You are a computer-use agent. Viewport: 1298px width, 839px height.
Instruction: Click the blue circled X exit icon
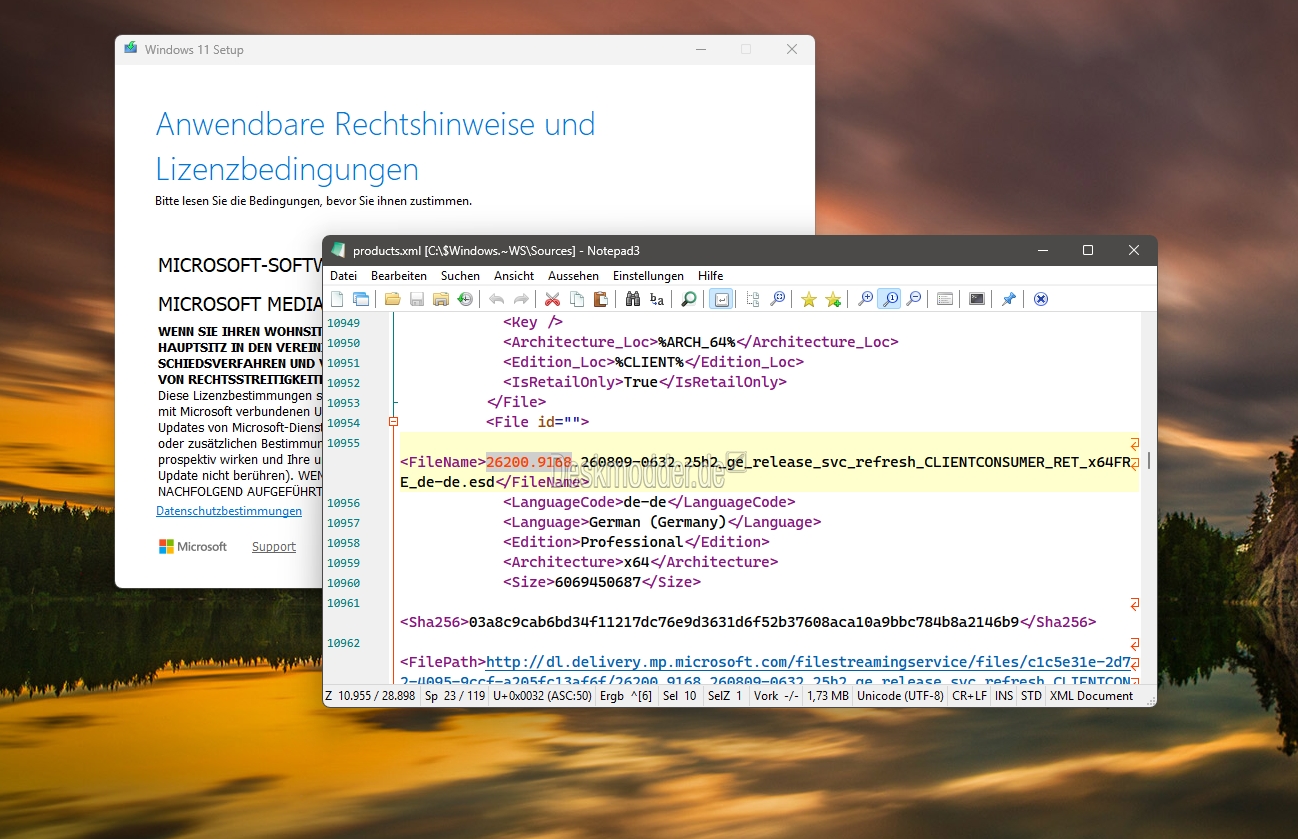click(x=1041, y=299)
